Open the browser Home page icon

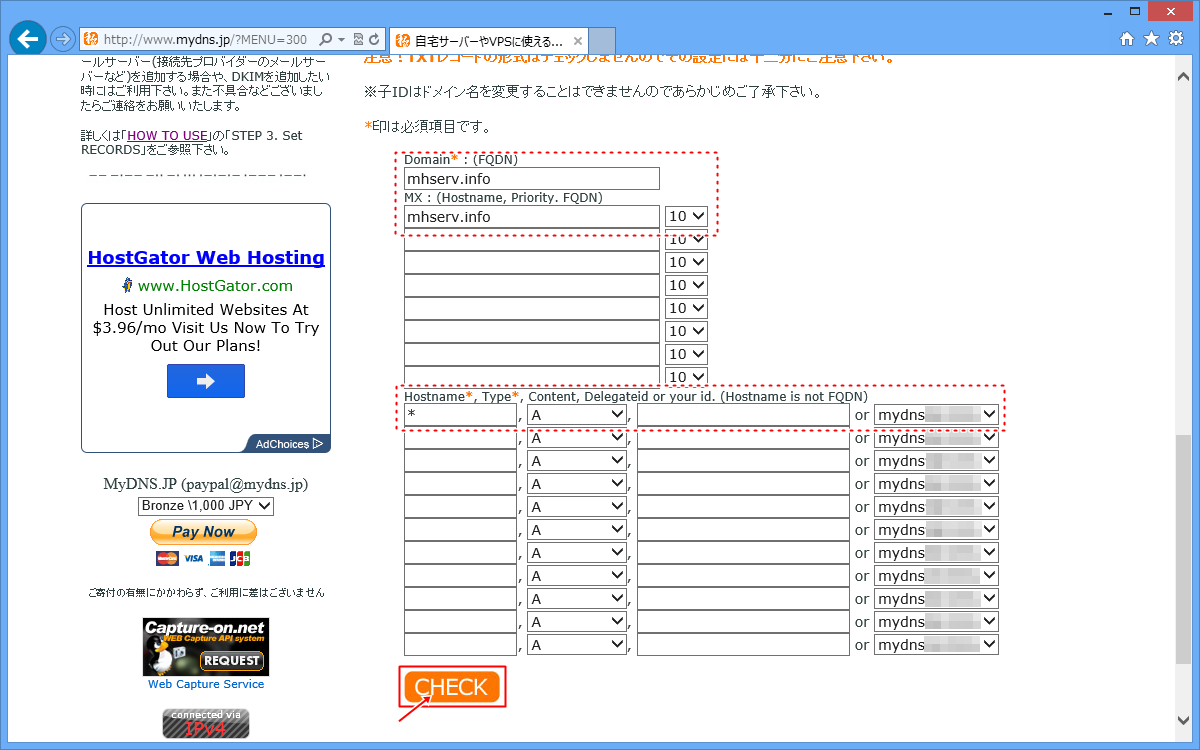1127,39
